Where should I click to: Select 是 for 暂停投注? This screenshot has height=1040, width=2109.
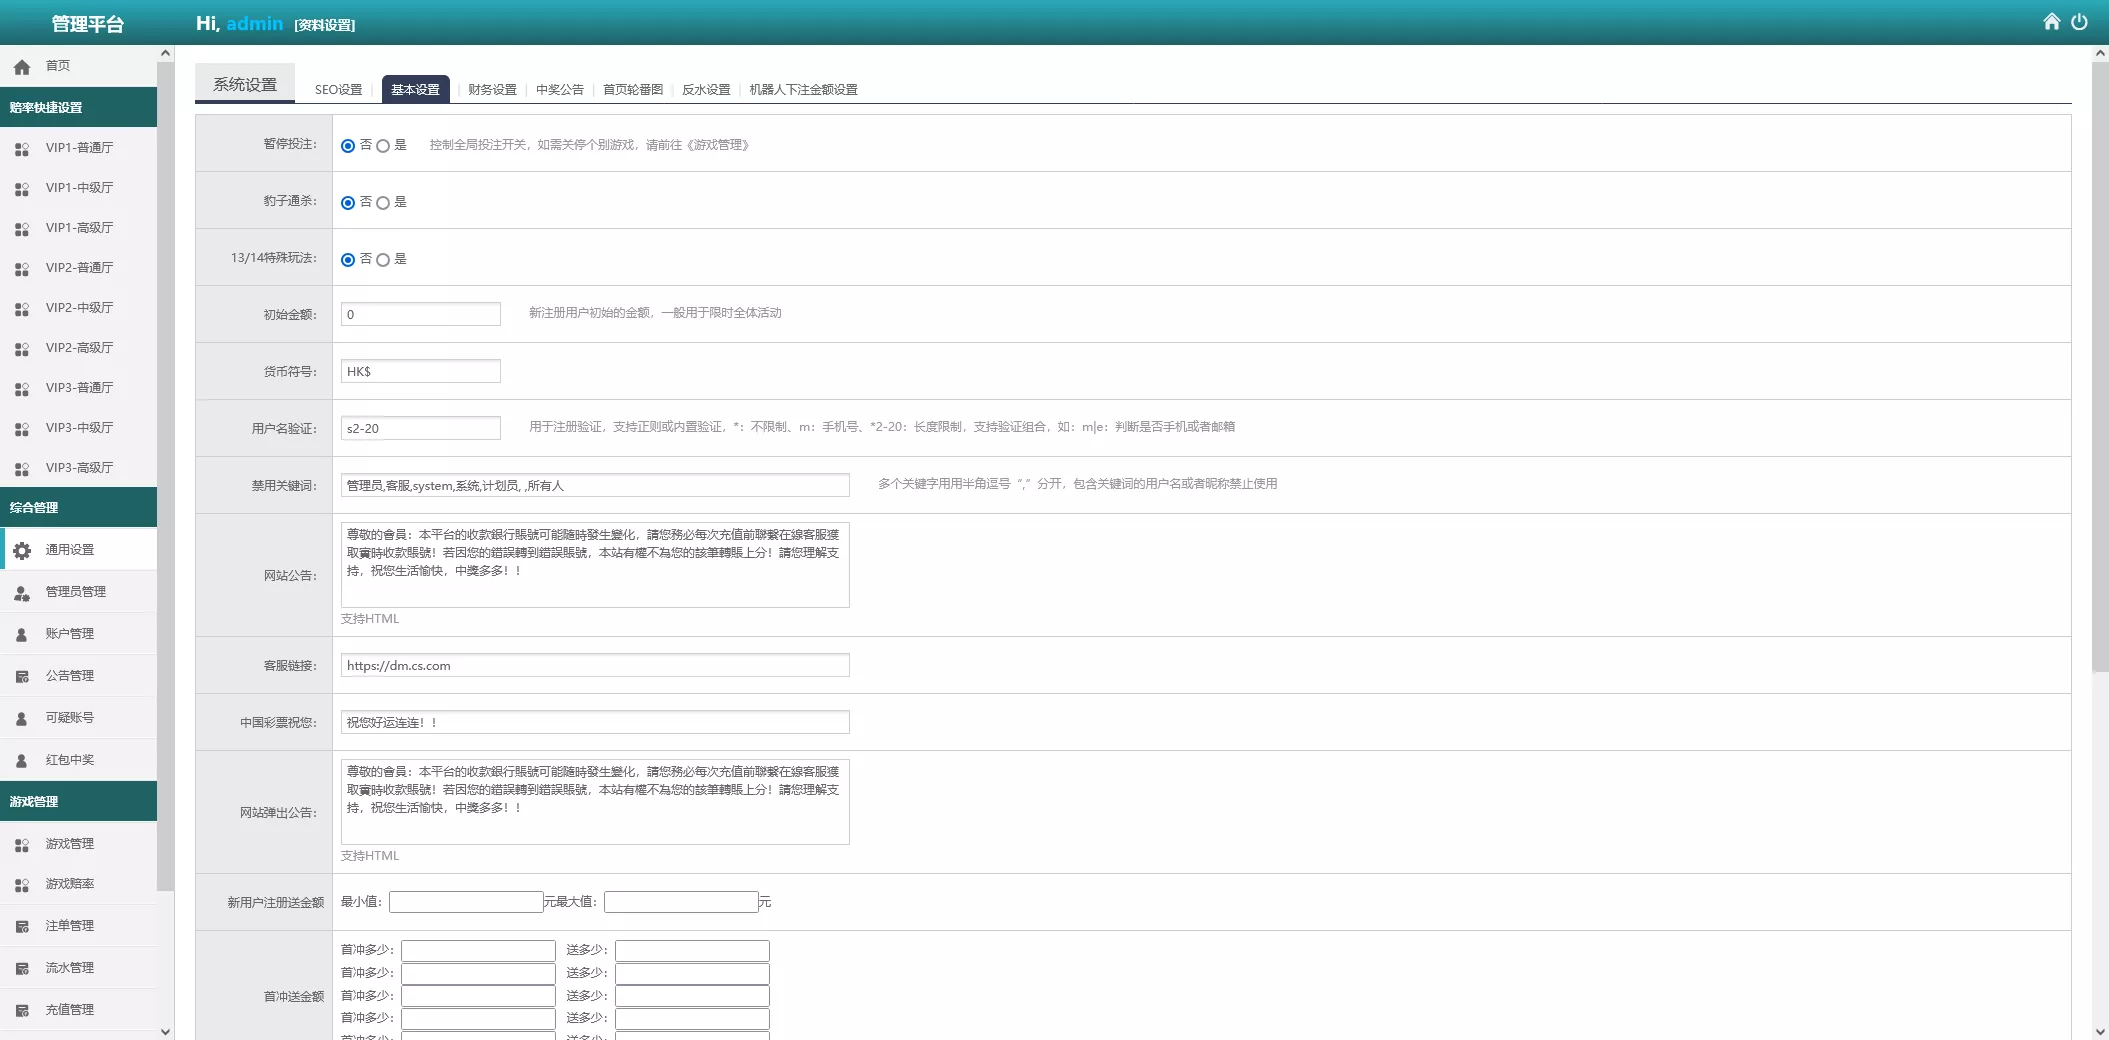(383, 146)
